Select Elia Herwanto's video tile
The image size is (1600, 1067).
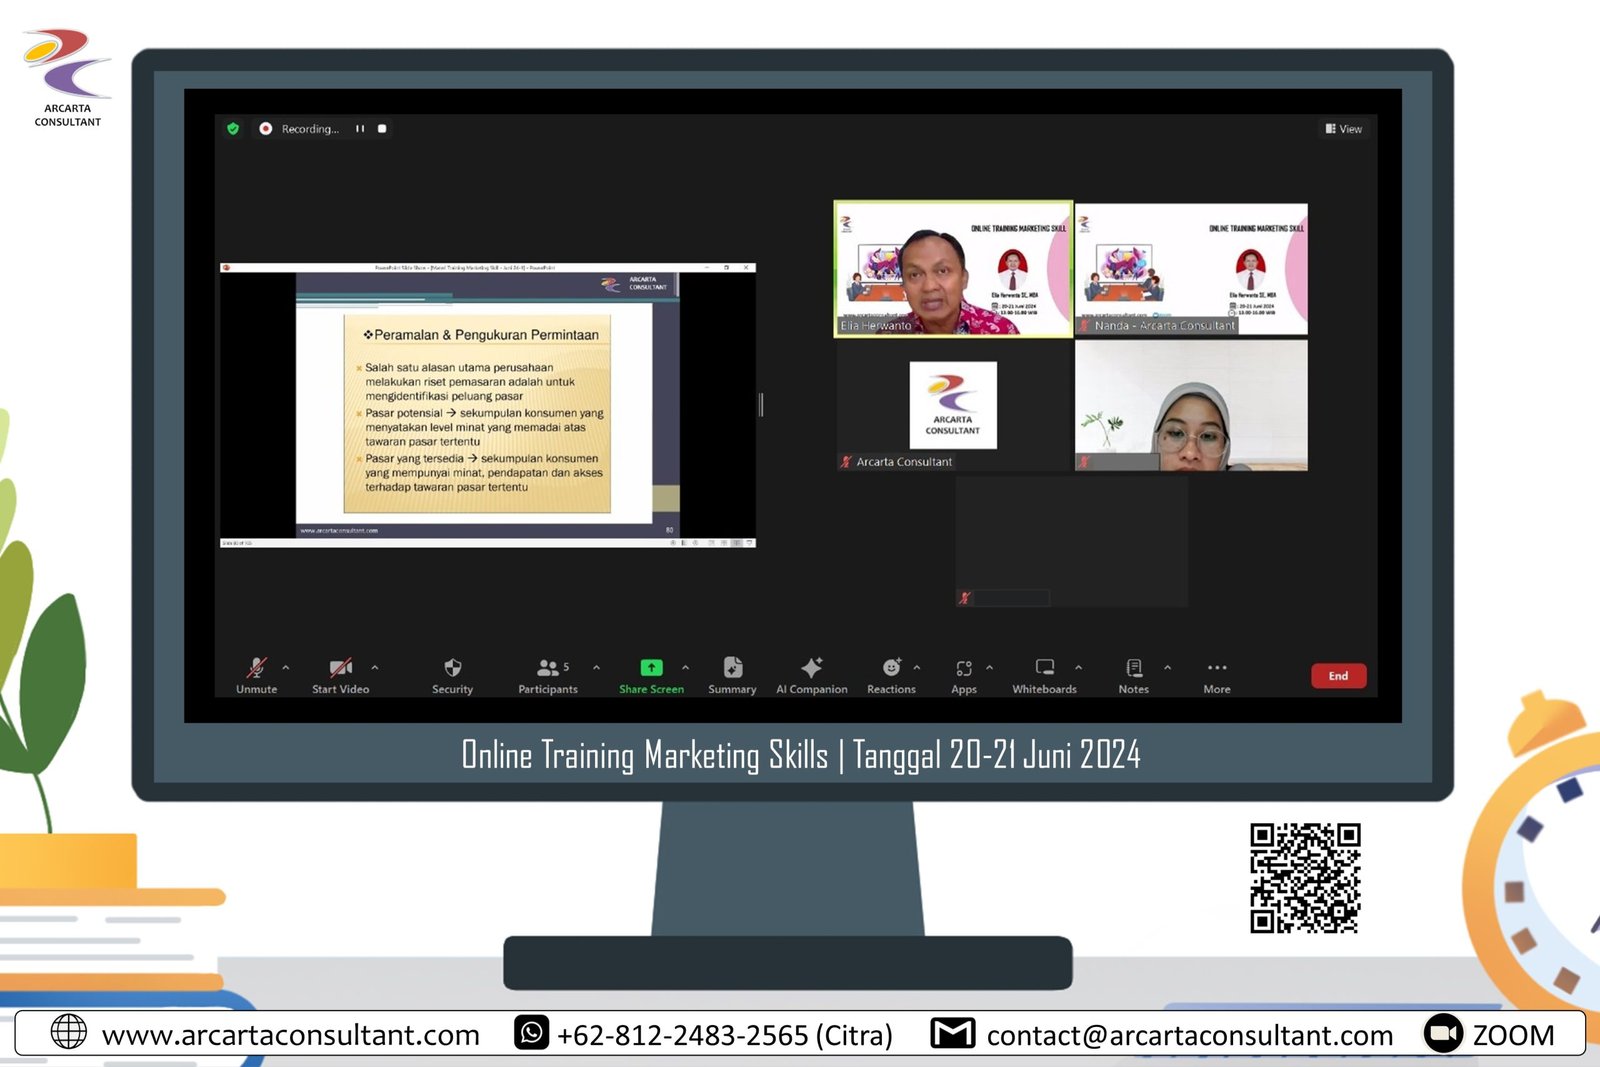[x=952, y=269]
